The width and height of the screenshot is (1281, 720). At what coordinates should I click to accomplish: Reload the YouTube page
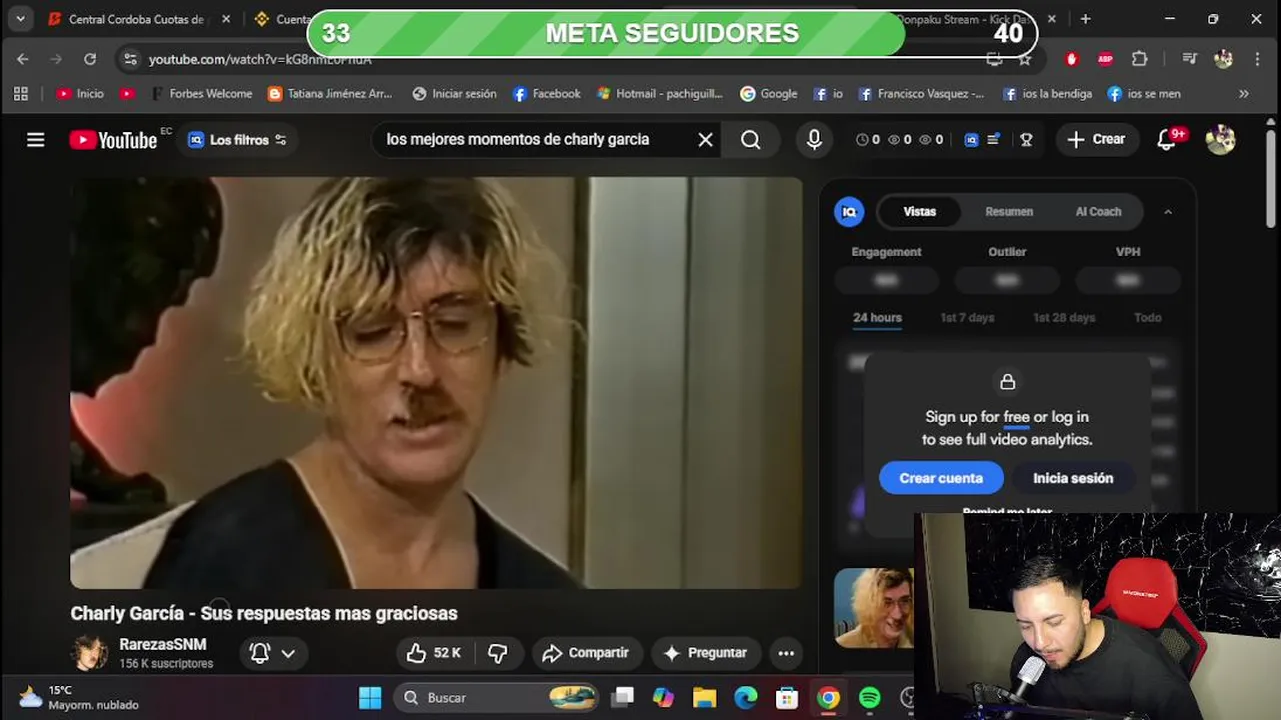point(90,59)
